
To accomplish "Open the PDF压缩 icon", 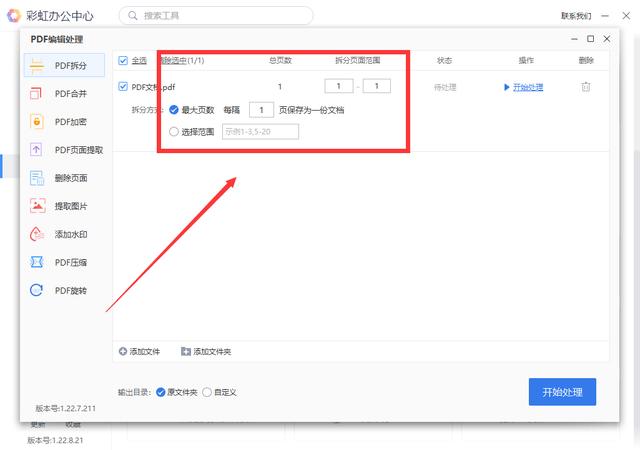I will tap(36, 262).
